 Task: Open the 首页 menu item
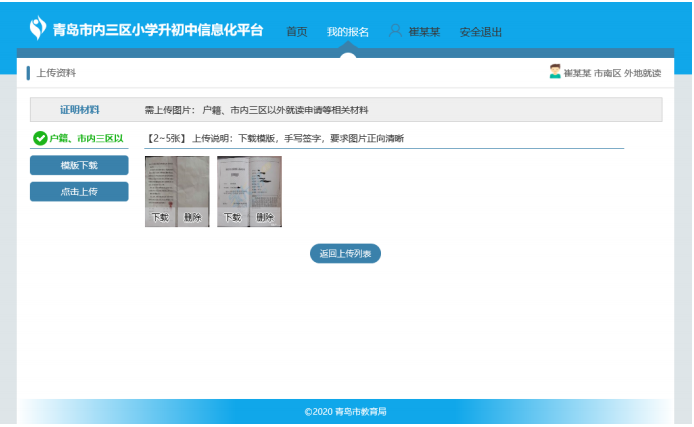pos(297,32)
